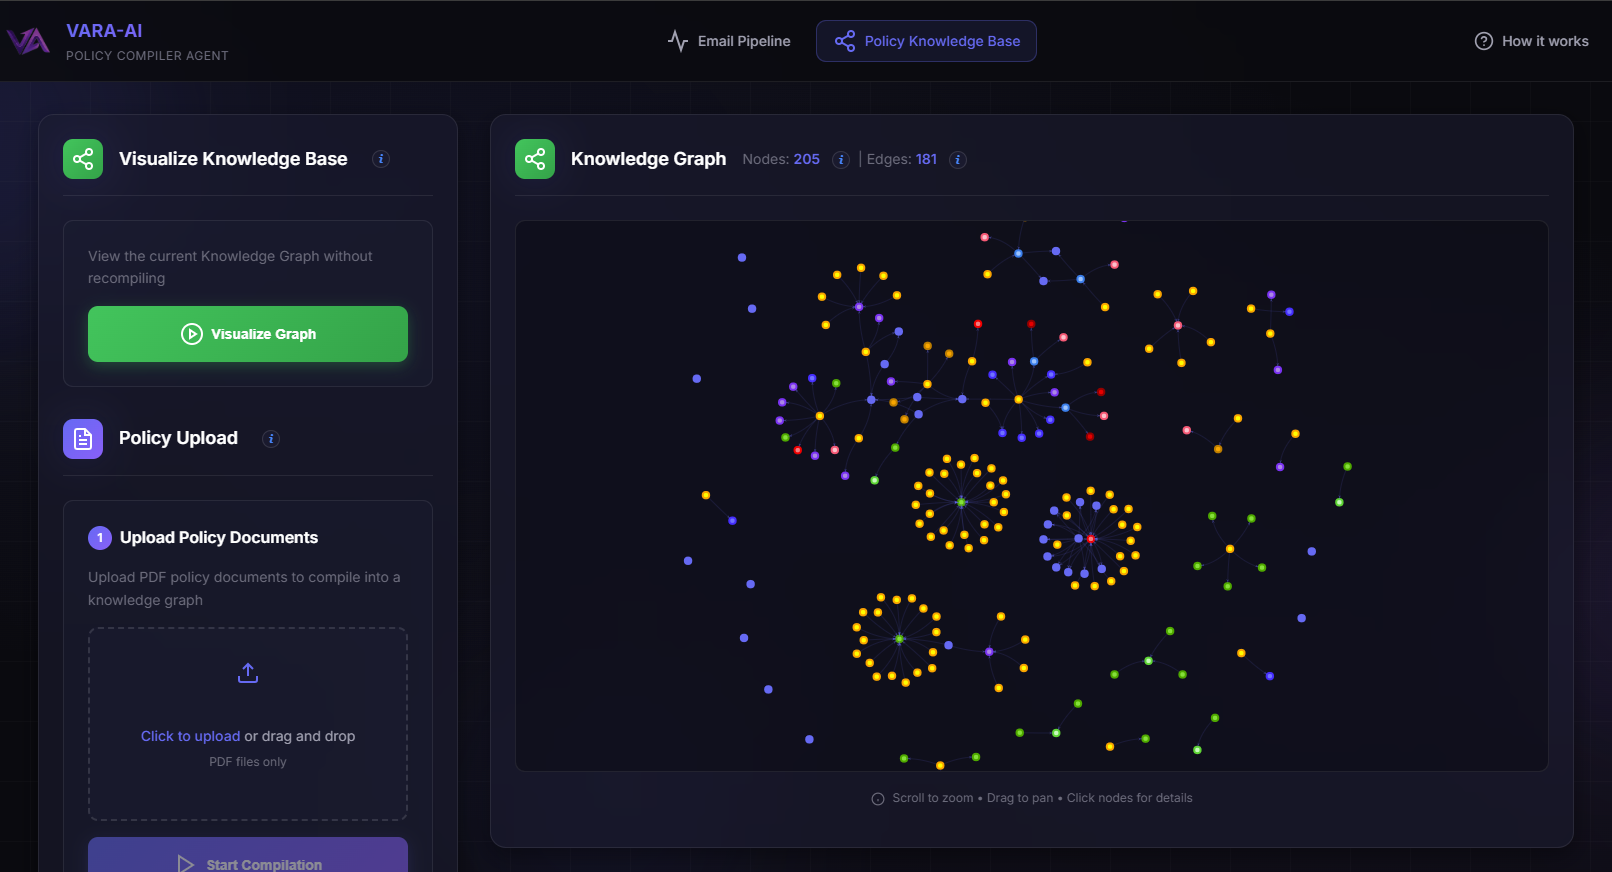Show info next to Nodes count
The width and height of the screenshot is (1612, 872).
point(842,160)
